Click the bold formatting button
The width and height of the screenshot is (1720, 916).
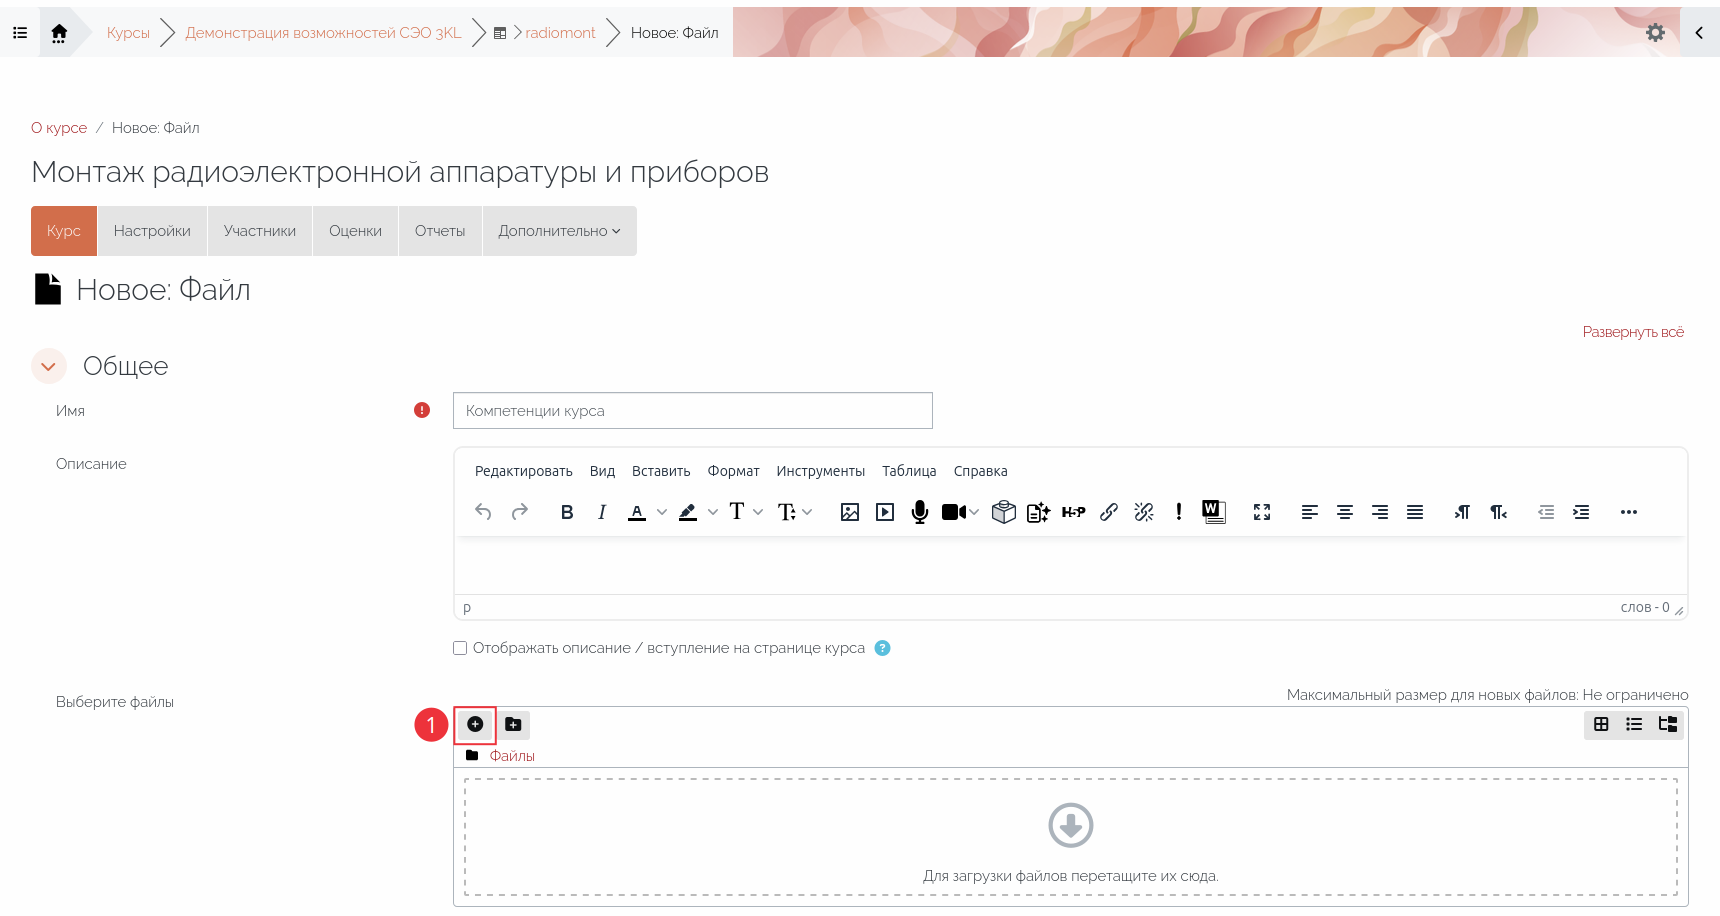click(x=567, y=512)
